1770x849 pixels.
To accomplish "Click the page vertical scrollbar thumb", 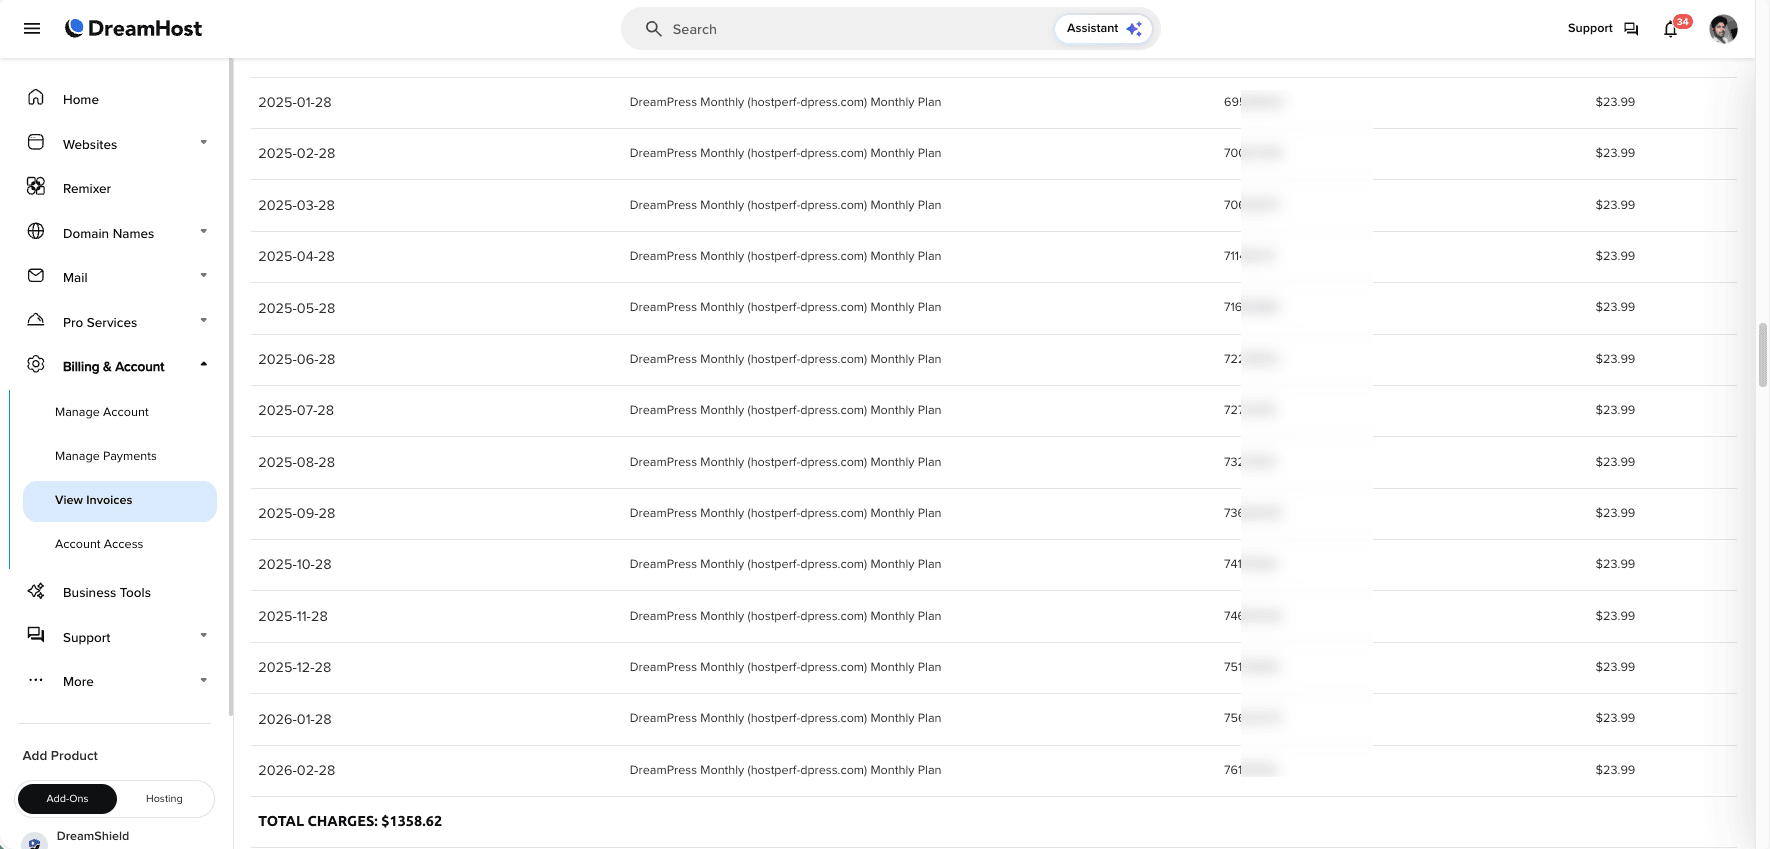I will pos(1763,355).
